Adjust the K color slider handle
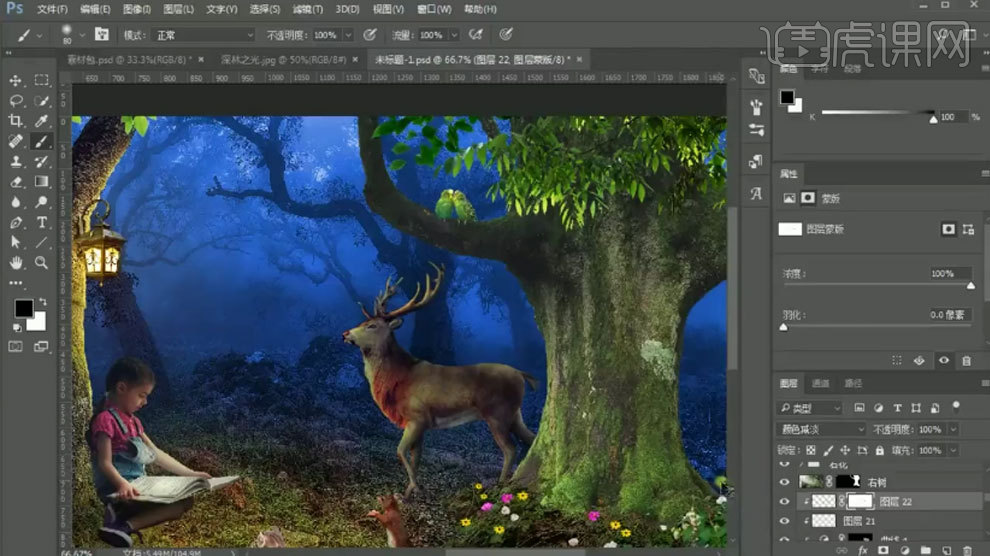990x556 pixels. pyautogui.click(x=933, y=119)
